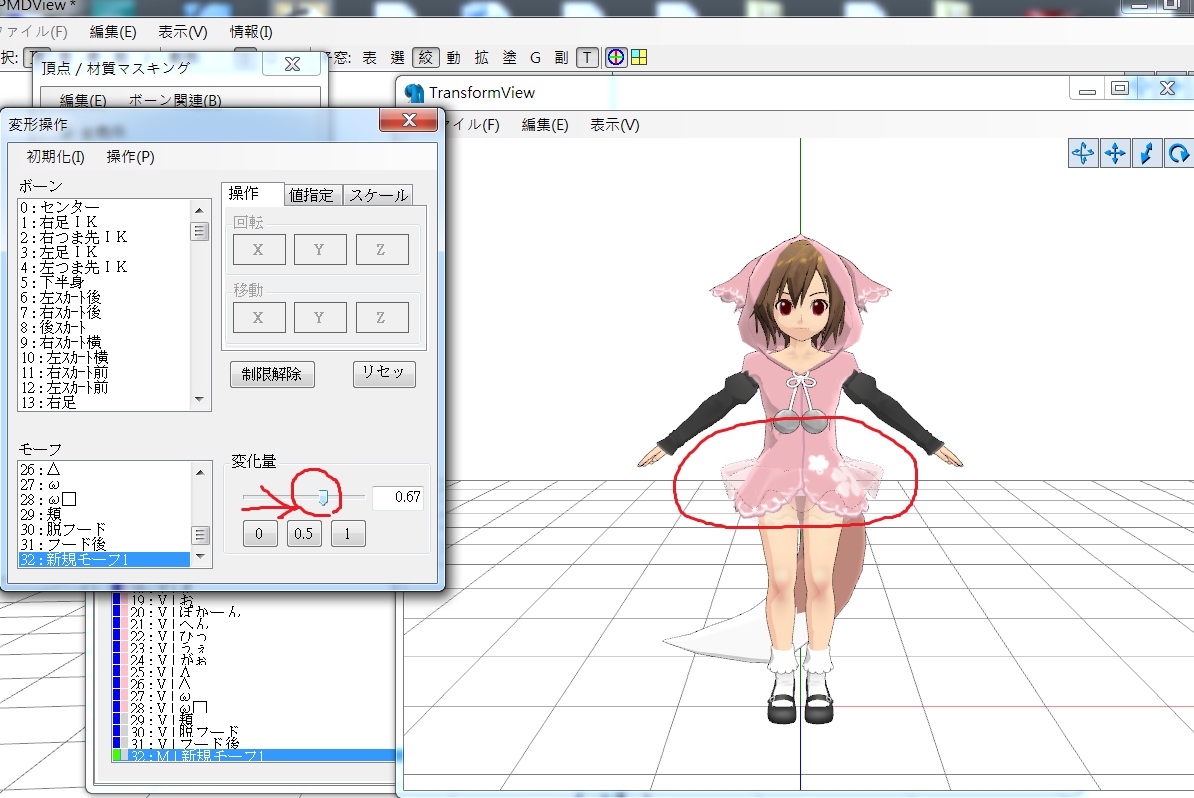Screen dimensions: 1194x798
Task: Click the diagonal double-arrow zoom icon in TransformView
Action: coord(1147,153)
